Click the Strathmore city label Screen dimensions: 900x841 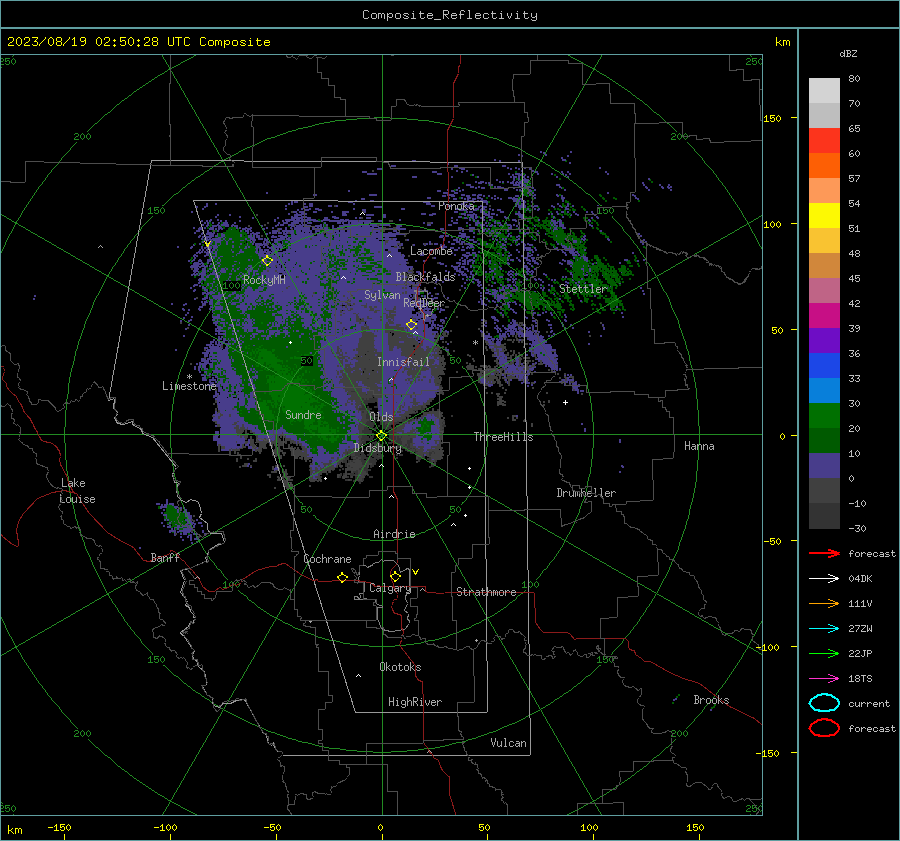(486, 592)
